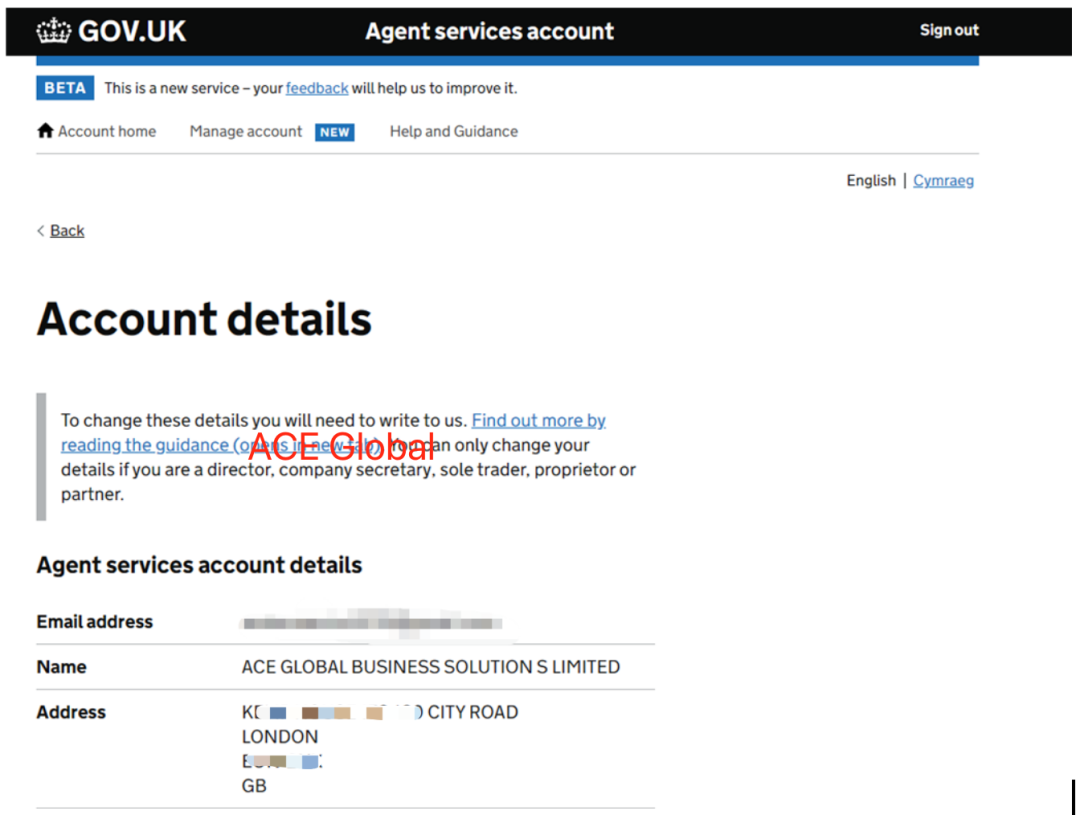Screen dimensions: 1080x815
Task: Click the back chevron arrow icon
Action: point(41,231)
